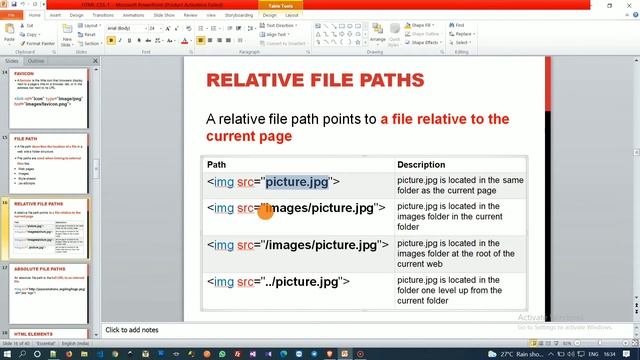The height and width of the screenshot is (360, 640).
Task: Reset the slide layout
Action: click(87, 35)
